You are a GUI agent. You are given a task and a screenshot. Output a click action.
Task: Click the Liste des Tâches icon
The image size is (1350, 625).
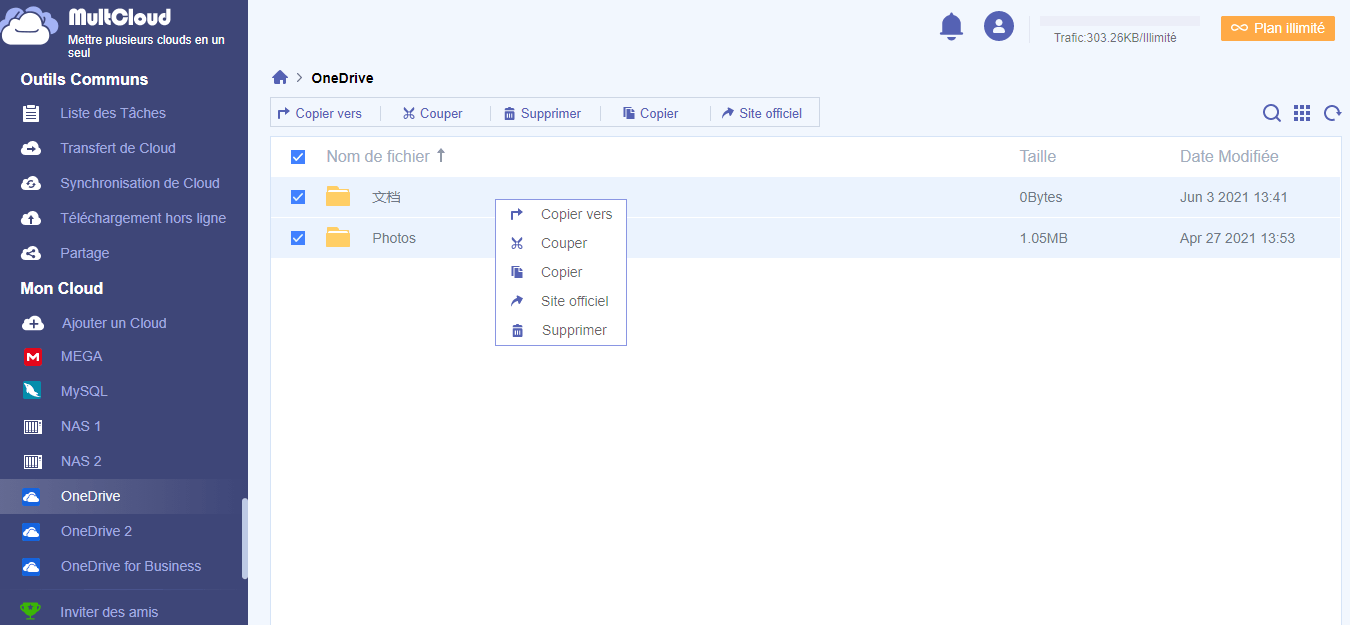31,113
